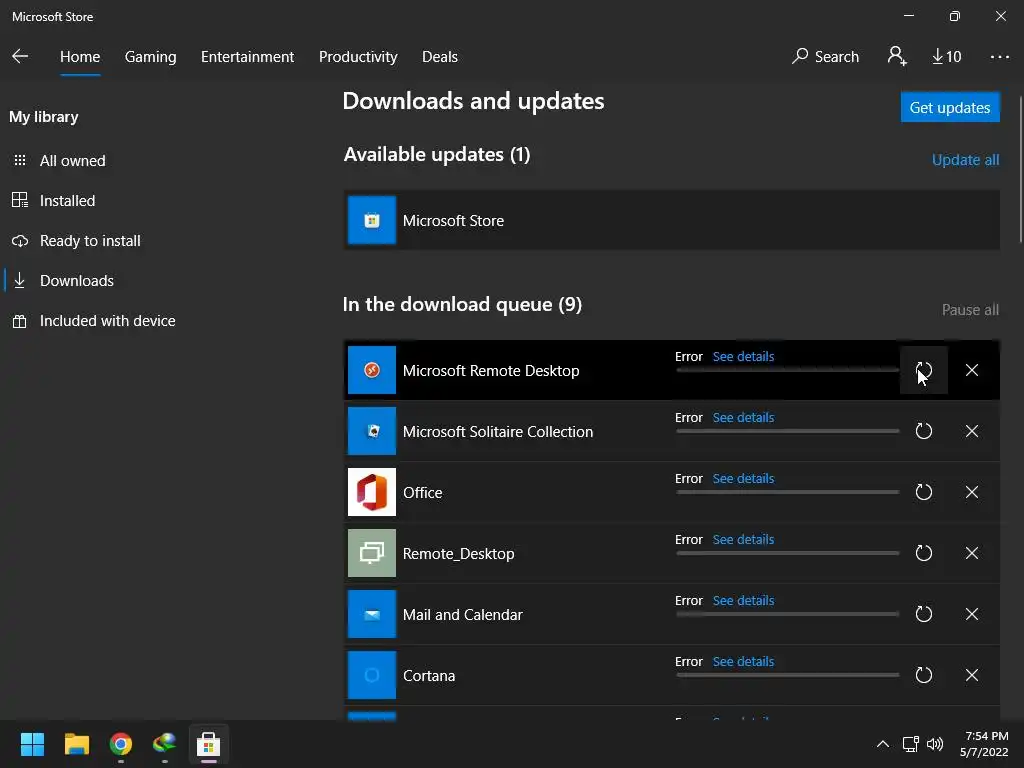Cancel Mail and Calendar download
This screenshot has width=1024, height=768.
[x=972, y=614]
